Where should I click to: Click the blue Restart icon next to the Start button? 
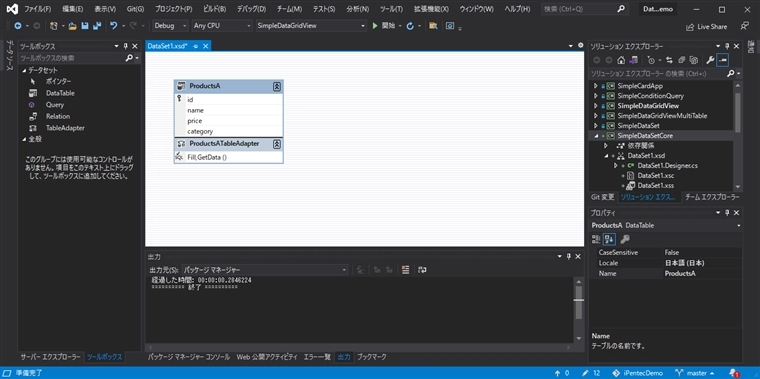(x=410, y=26)
